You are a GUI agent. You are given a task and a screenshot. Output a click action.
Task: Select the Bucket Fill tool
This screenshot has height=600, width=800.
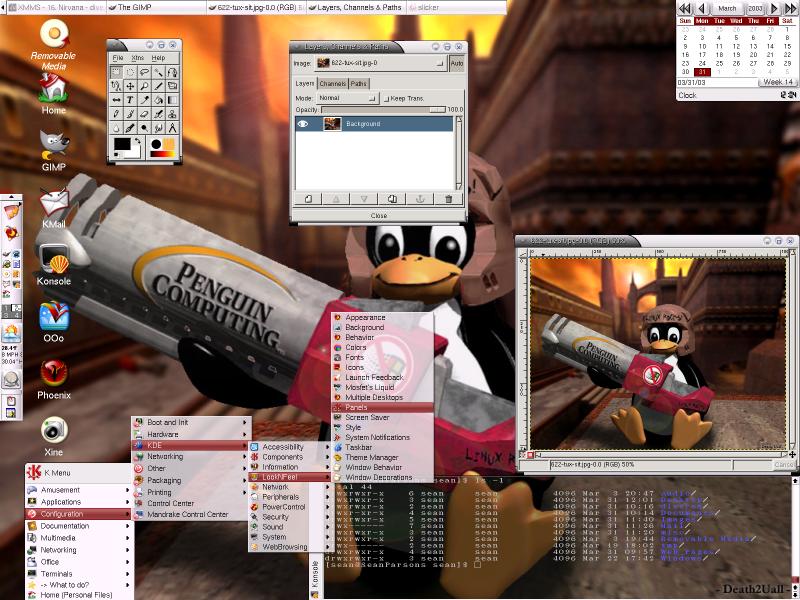pyautogui.click(x=159, y=100)
